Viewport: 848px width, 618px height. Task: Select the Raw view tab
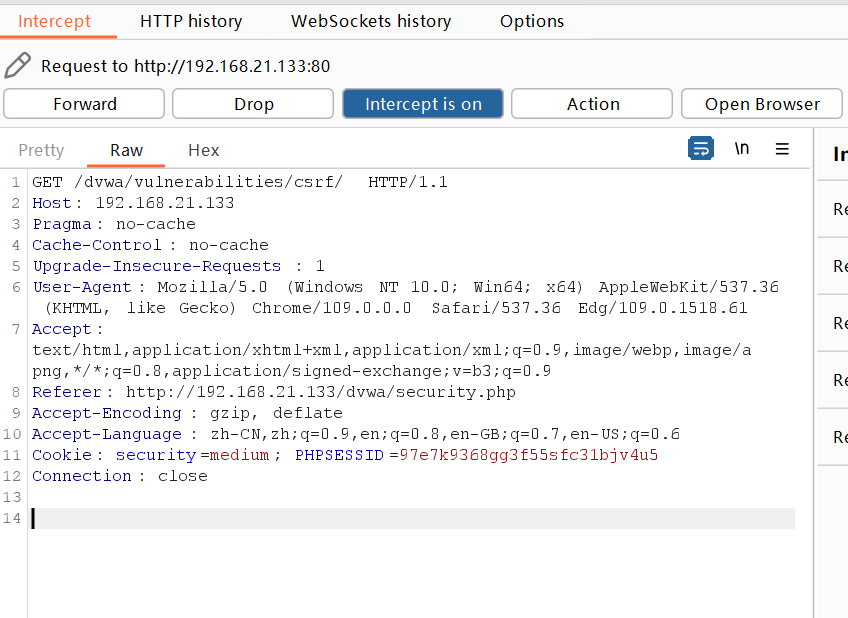pos(126,150)
